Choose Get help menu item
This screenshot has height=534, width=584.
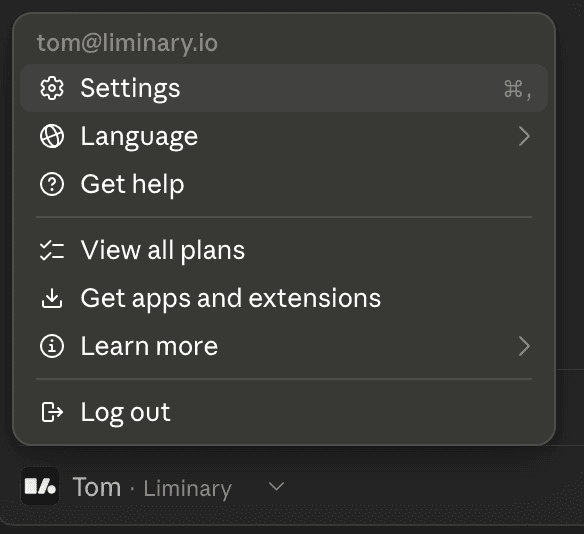284,184
